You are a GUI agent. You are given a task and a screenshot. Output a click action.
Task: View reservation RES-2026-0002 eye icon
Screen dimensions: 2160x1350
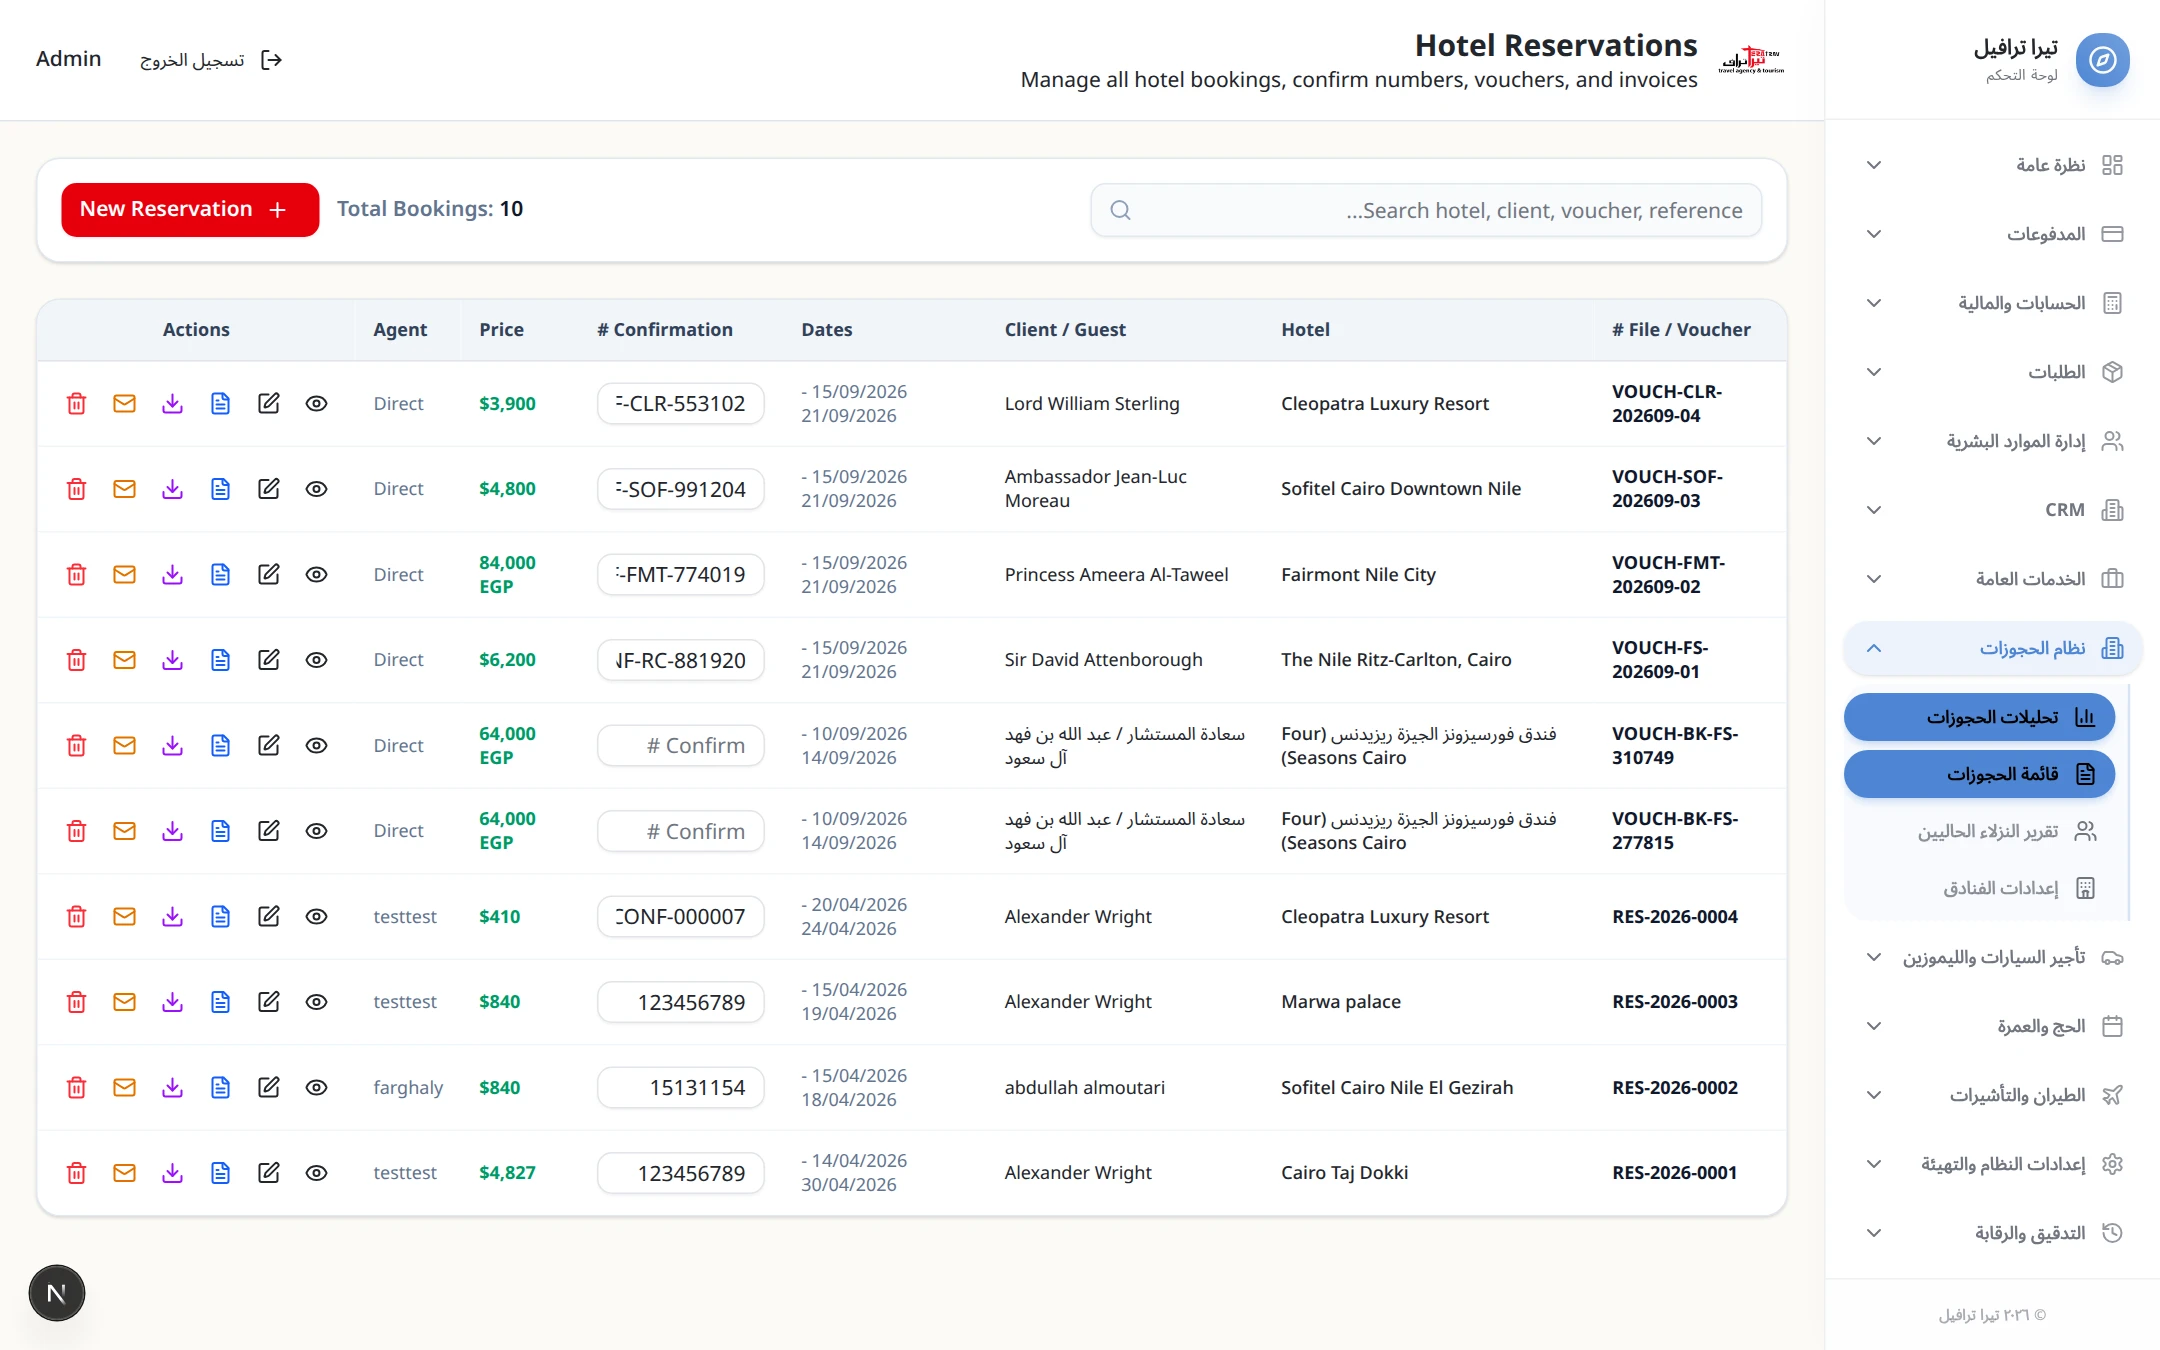point(316,1088)
